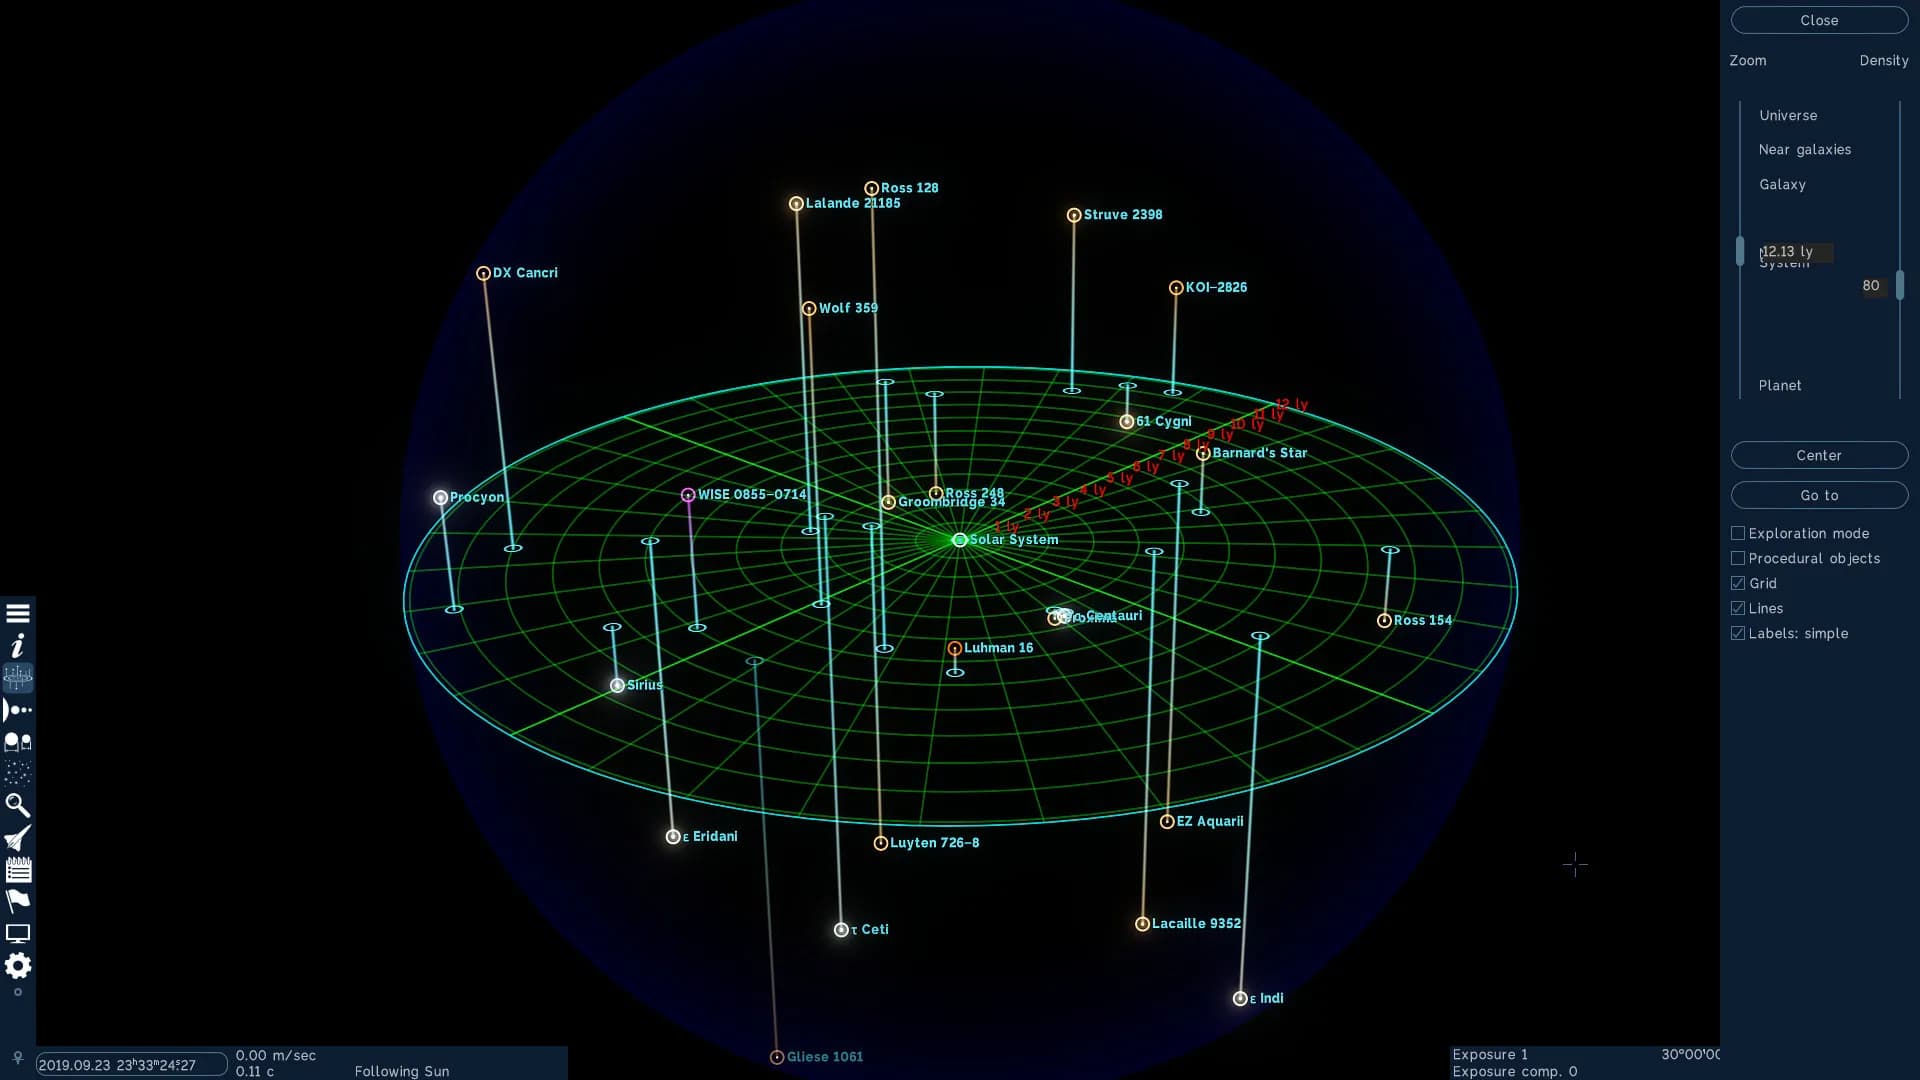Screen dimensions: 1920x1080
Task: Click the Go to button
Action: (x=1819, y=495)
